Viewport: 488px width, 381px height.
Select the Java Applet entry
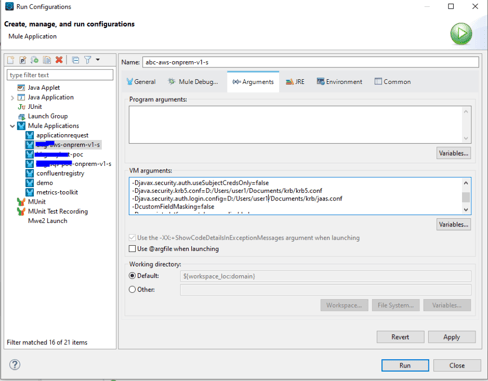pyautogui.click(x=44, y=88)
